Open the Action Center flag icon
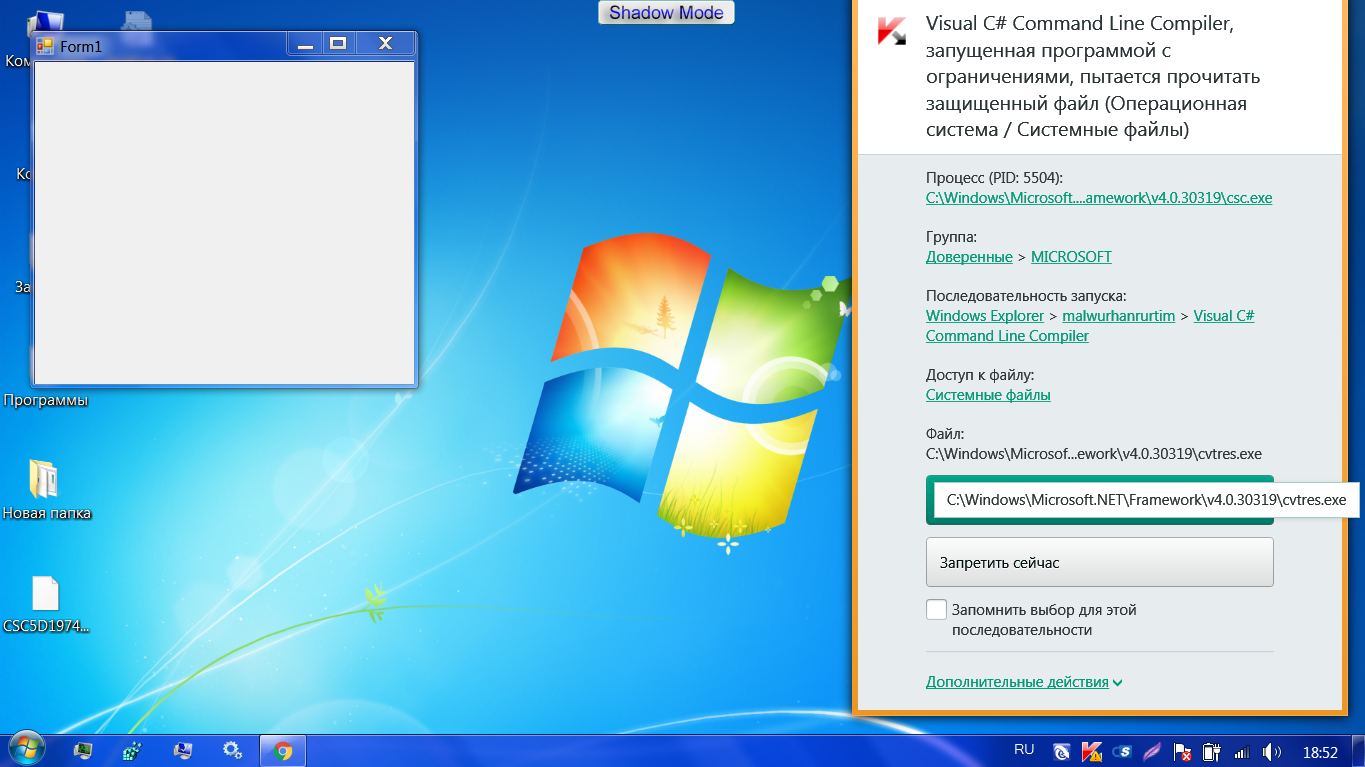 pos(1182,751)
